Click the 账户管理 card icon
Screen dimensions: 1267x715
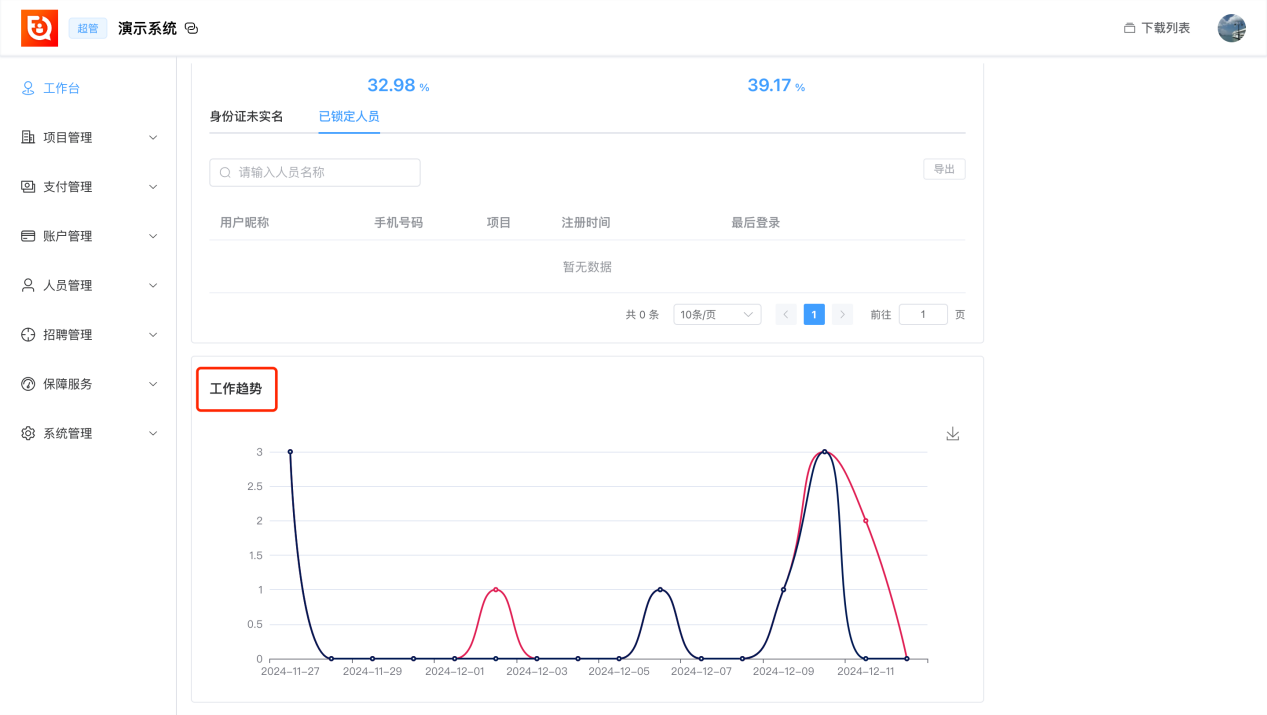[28, 236]
